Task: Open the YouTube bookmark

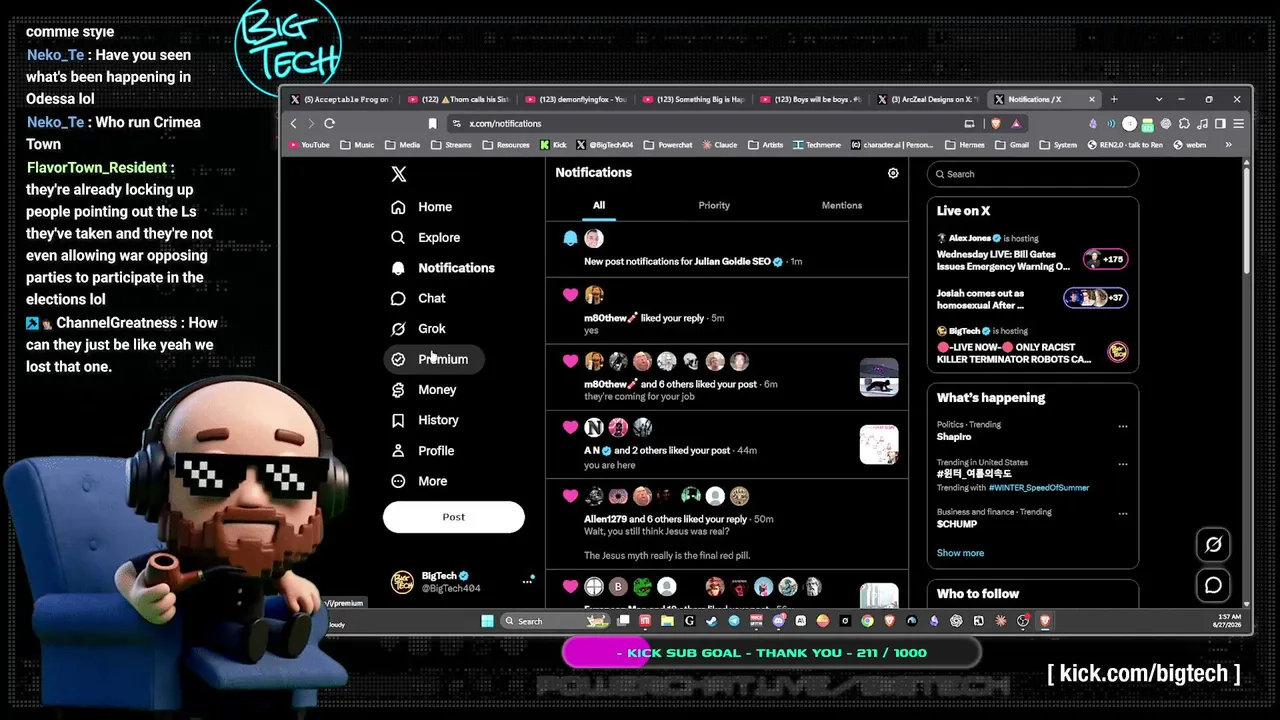Action: click(x=309, y=145)
